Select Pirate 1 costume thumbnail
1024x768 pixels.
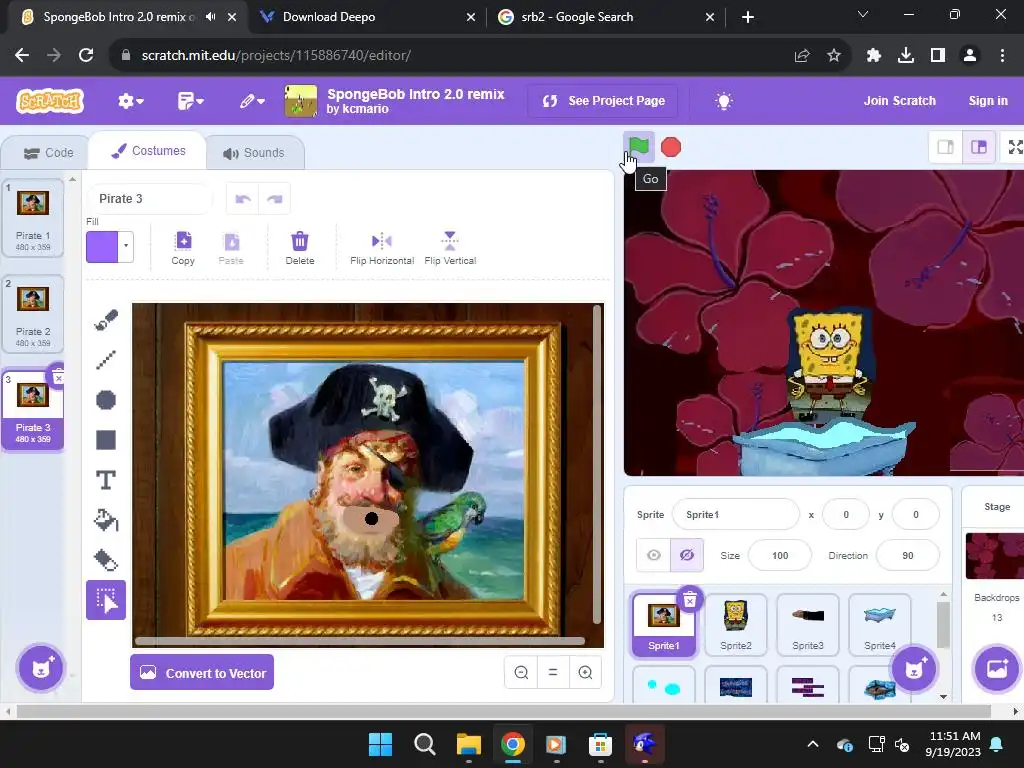coord(33,219)
